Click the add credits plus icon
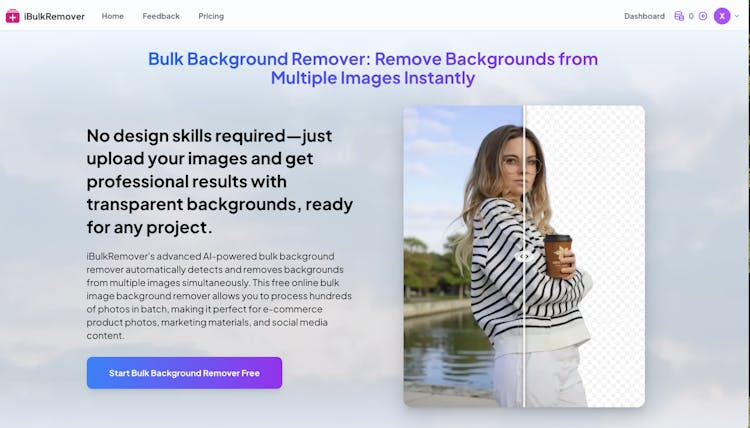 (703, 16)
